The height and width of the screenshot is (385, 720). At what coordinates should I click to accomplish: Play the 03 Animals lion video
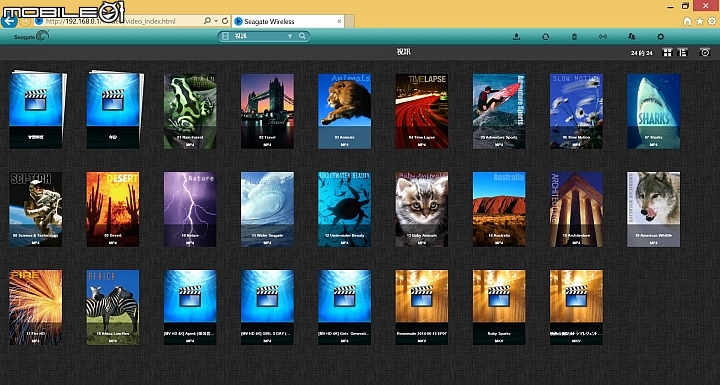344,111
